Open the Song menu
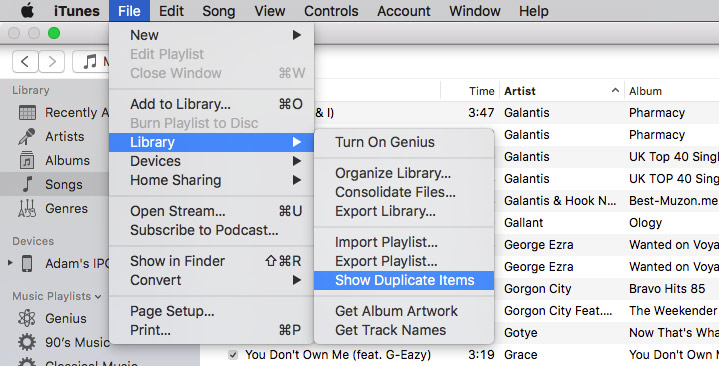Image resolution: width=719 pixels, height=366 pixels. point(219,11)
